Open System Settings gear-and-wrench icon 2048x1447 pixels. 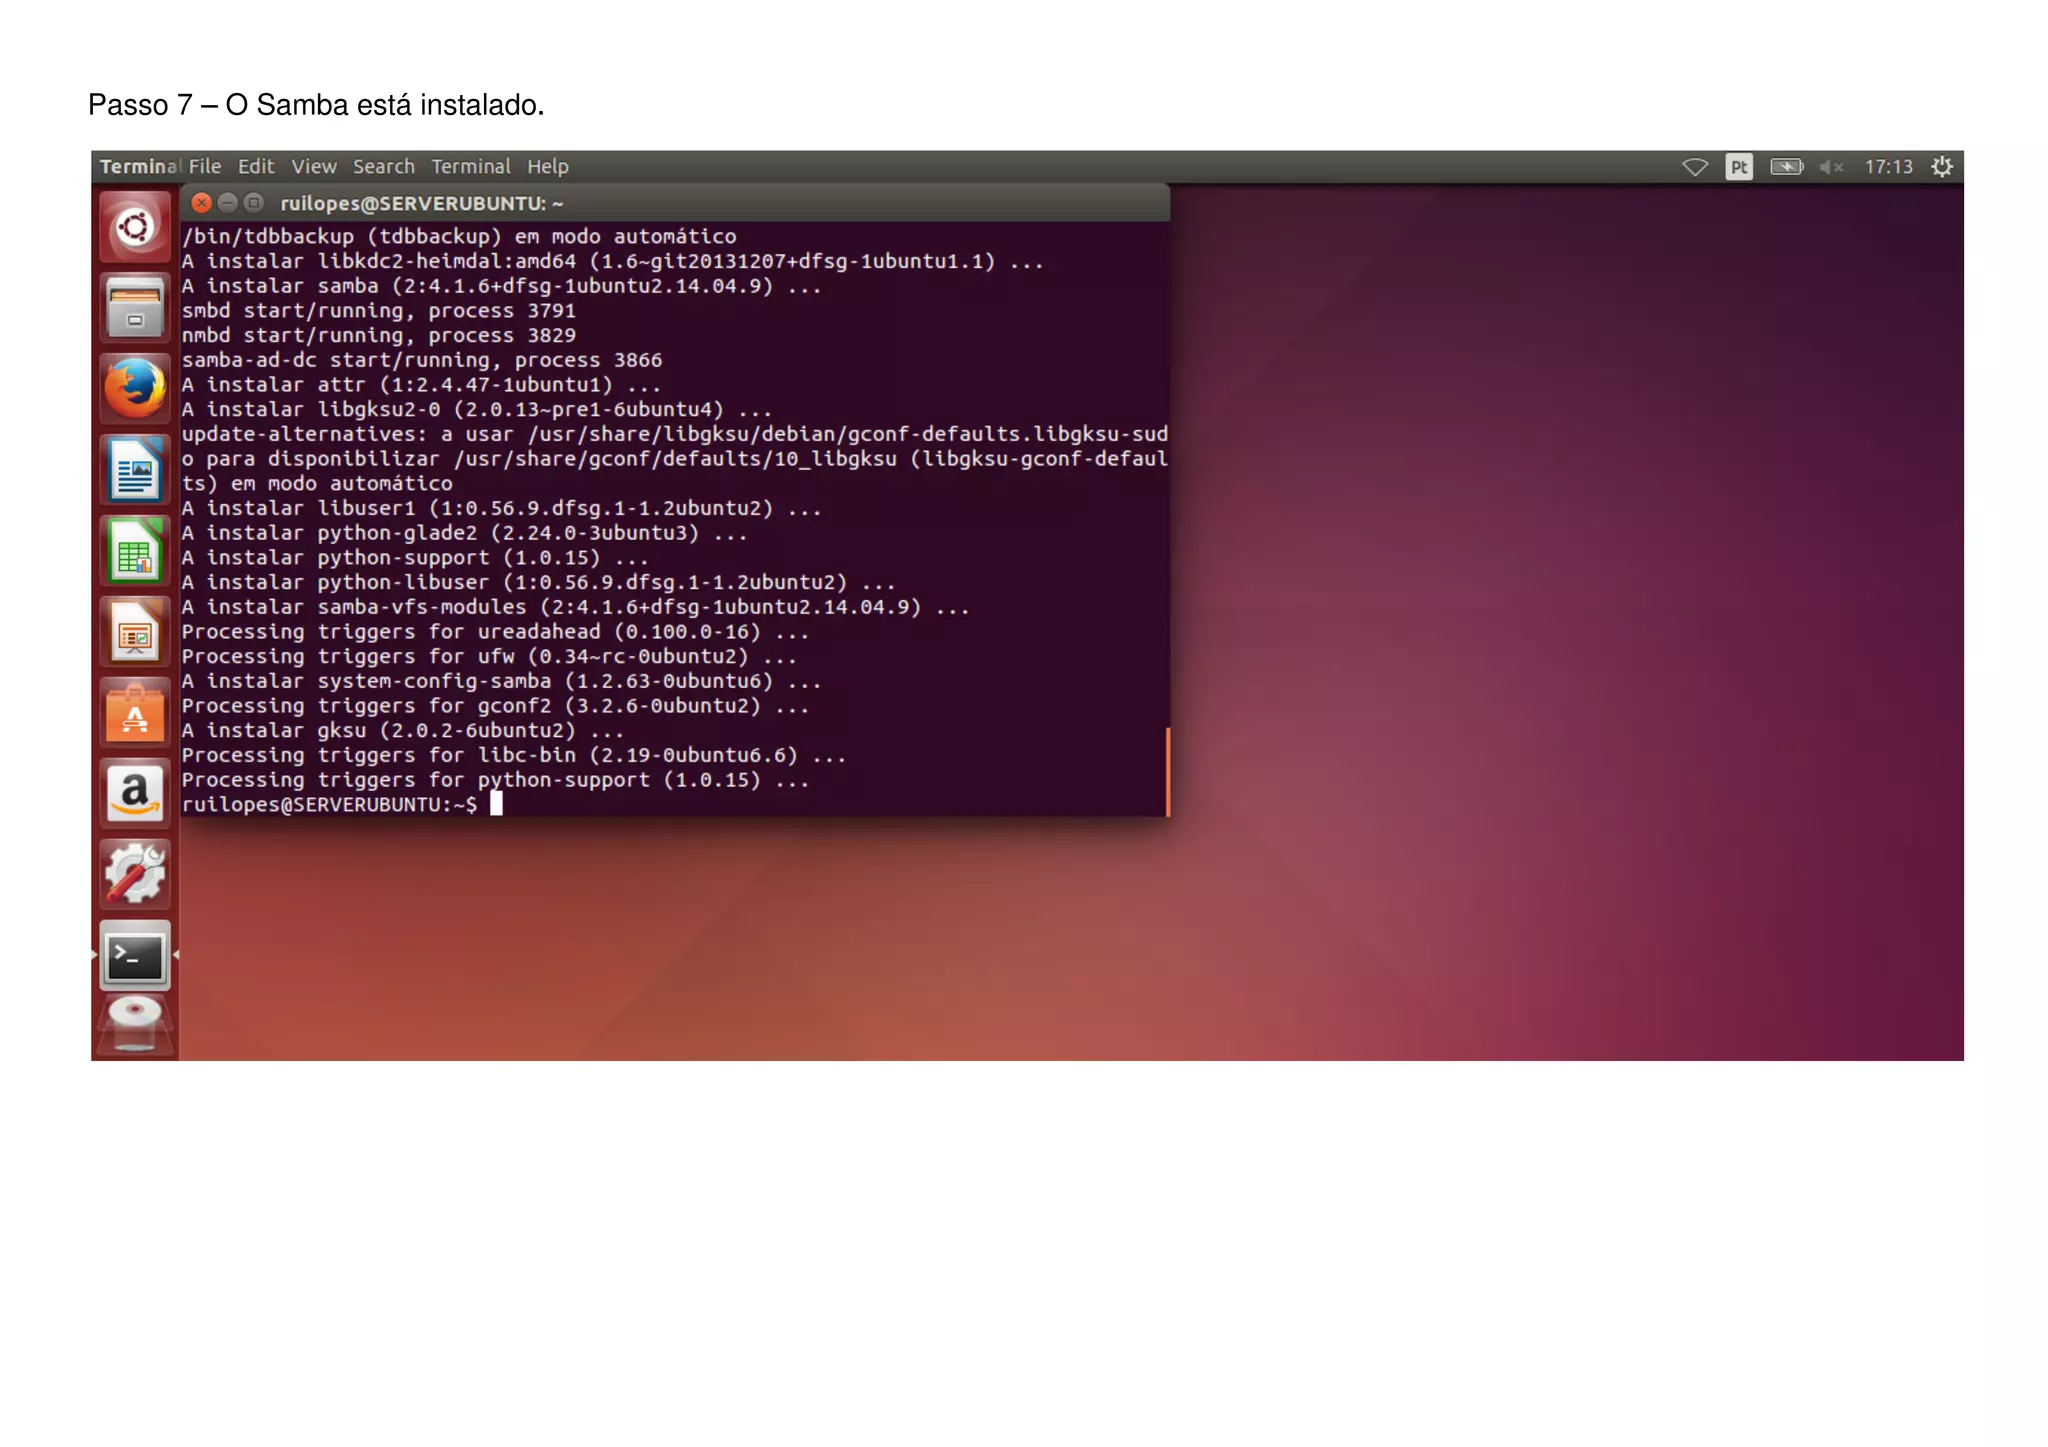pyautogui.click(x=135, y=875)
